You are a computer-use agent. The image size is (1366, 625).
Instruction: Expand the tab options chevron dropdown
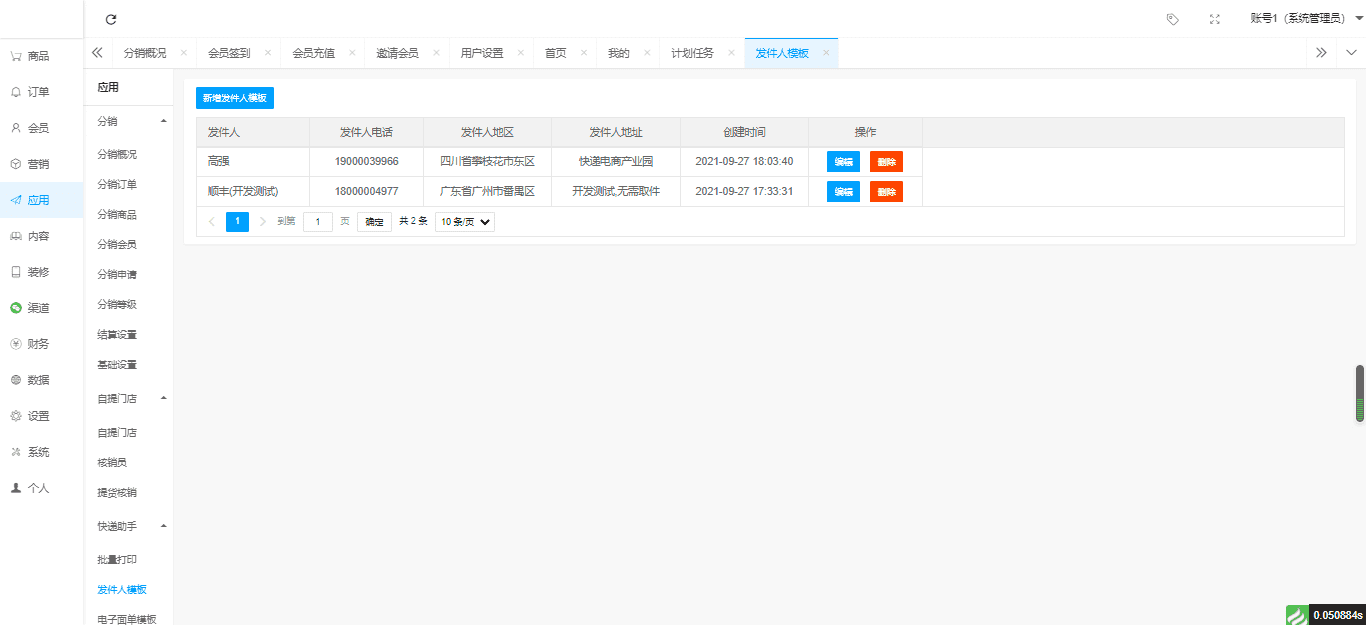pyautogui.click(x=1351, y=53)
